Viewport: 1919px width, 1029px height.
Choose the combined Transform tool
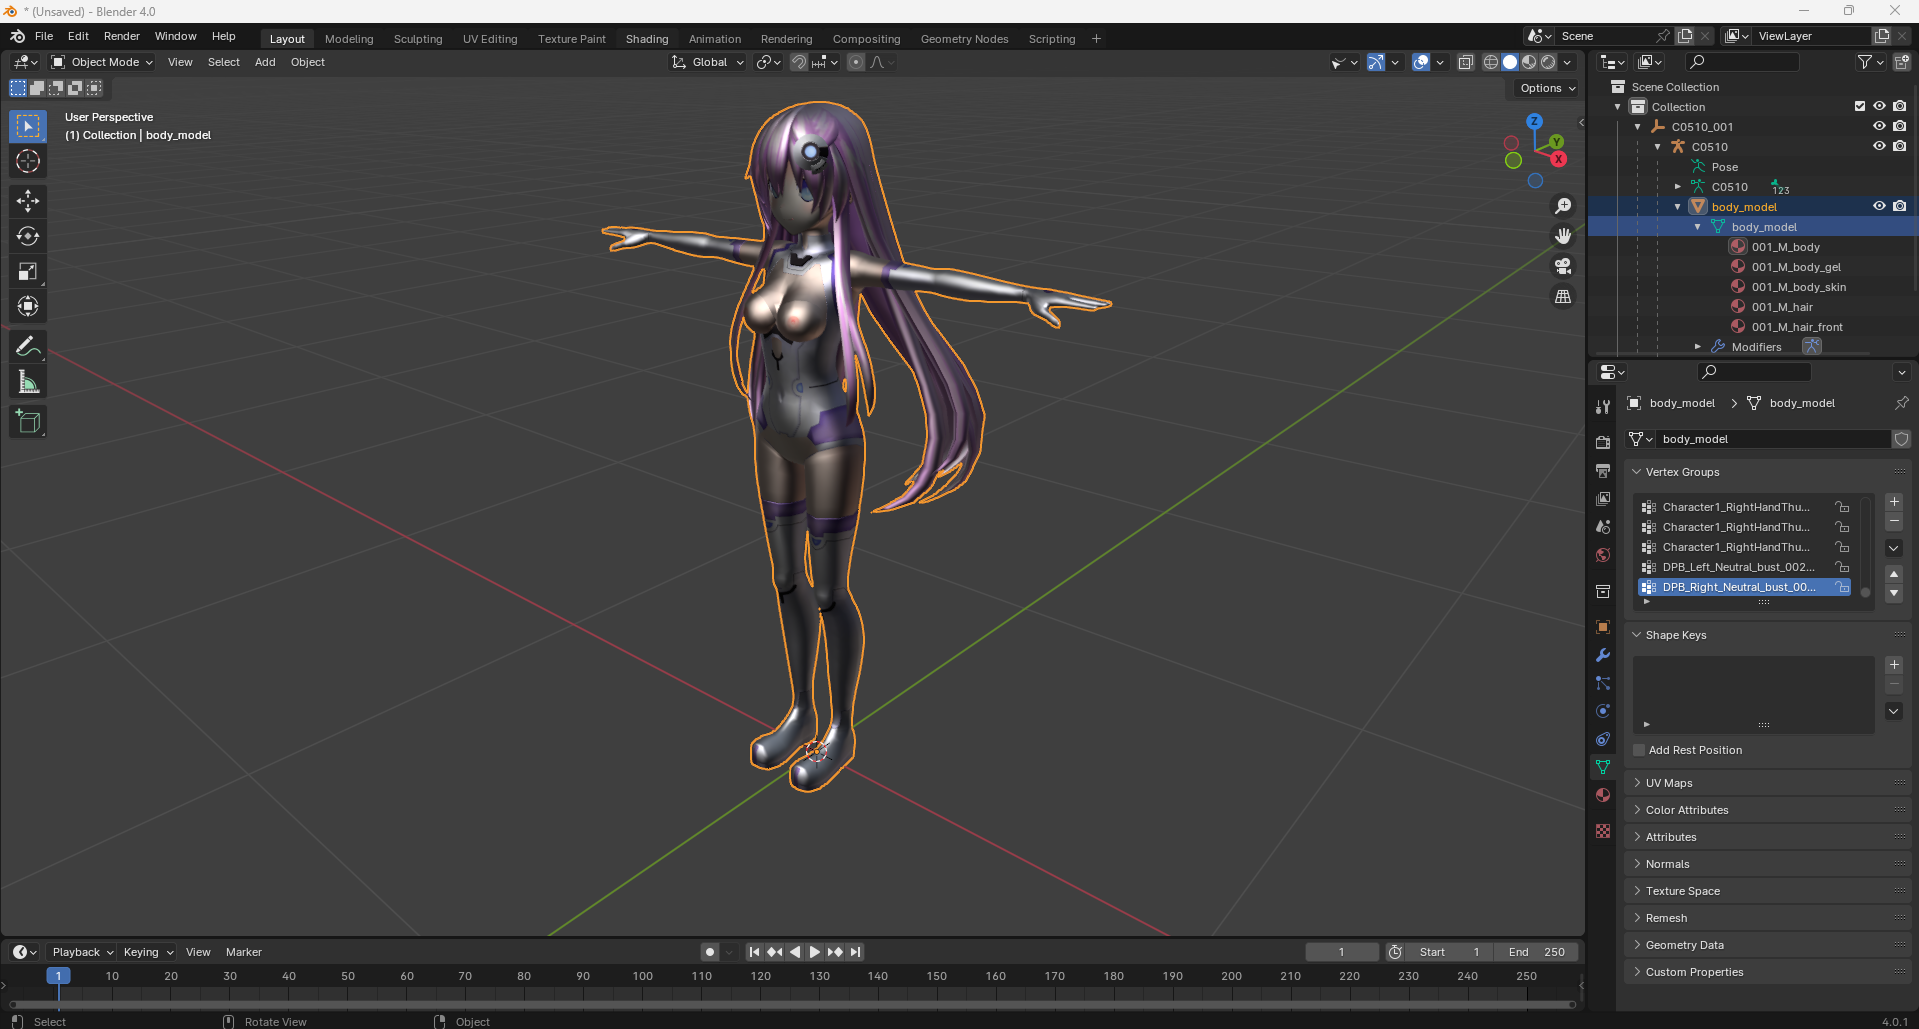28,306
